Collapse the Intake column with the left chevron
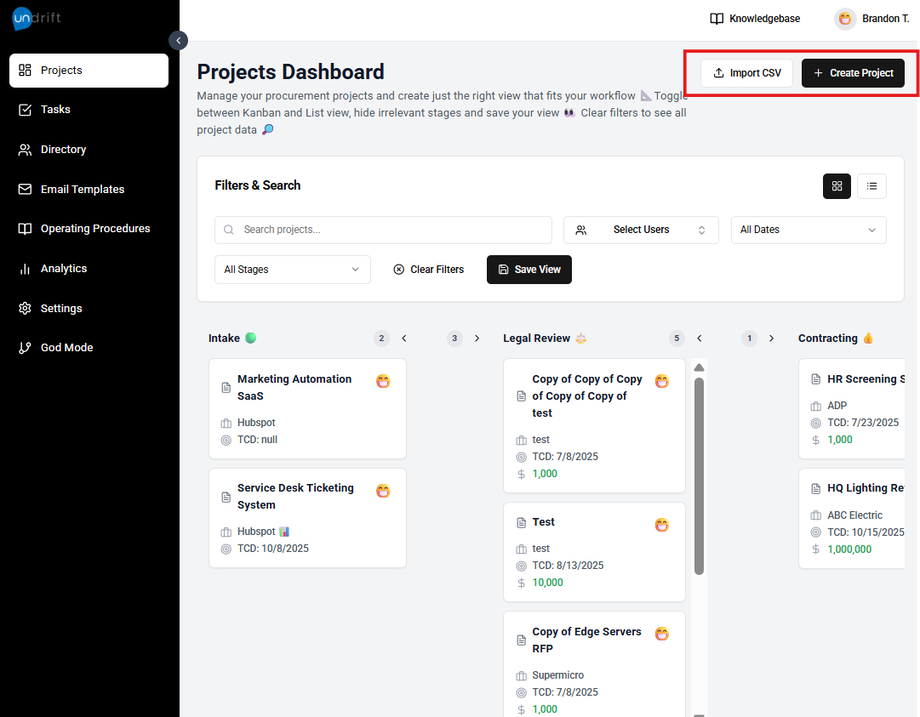Image resolution: width=920 pixels, height=717 pixels. coord(404,339)
